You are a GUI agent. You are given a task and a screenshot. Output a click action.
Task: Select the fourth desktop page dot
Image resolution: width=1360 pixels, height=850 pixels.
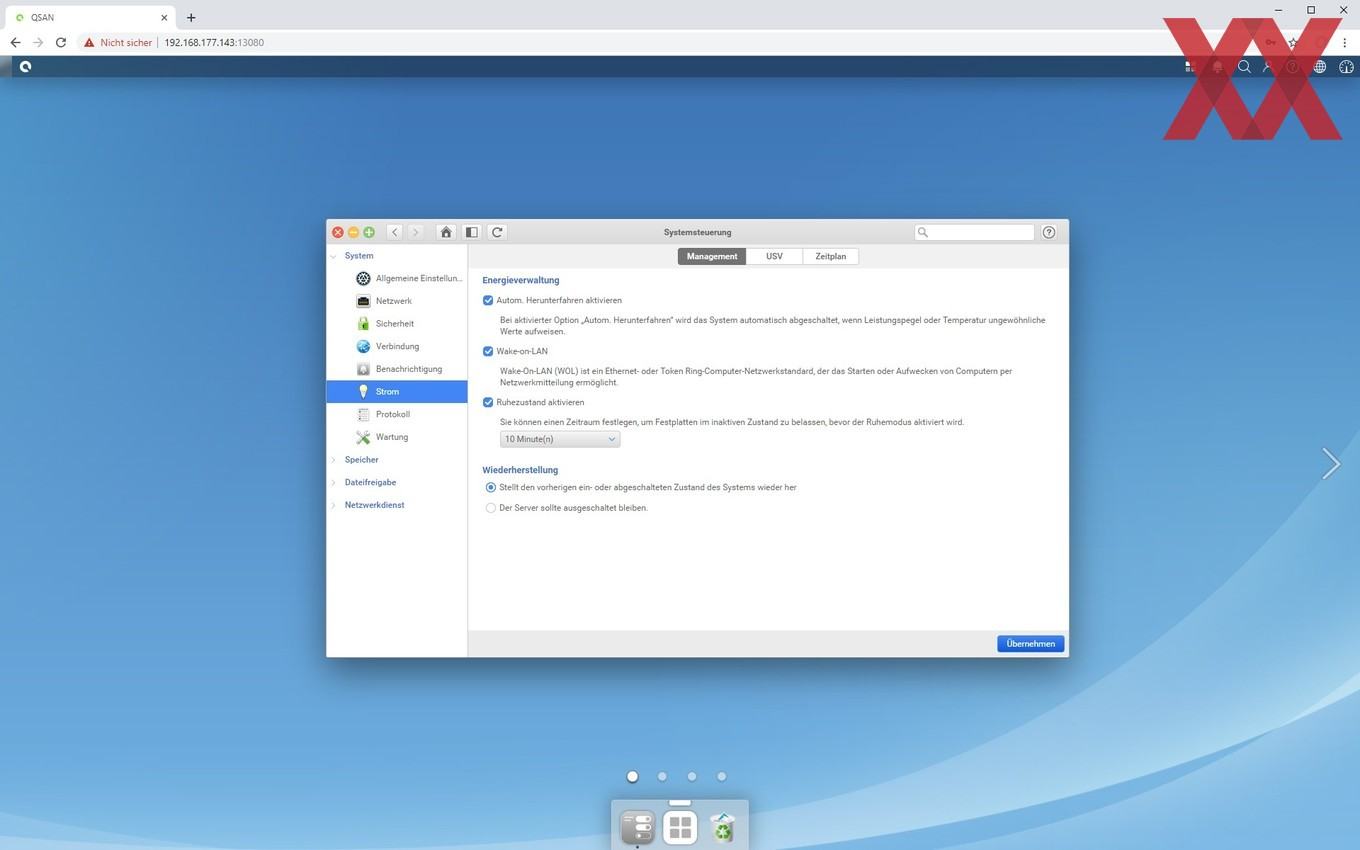(721, 776)
